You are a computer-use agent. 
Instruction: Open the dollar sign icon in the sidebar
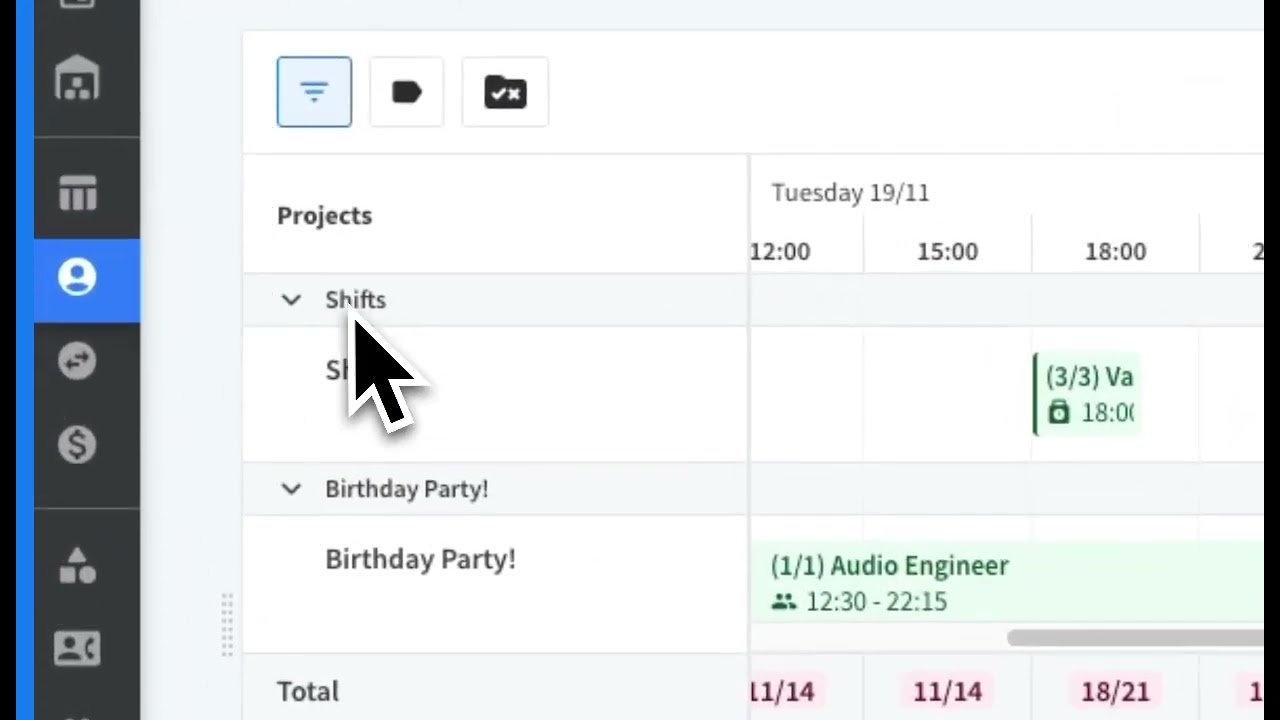77,444
